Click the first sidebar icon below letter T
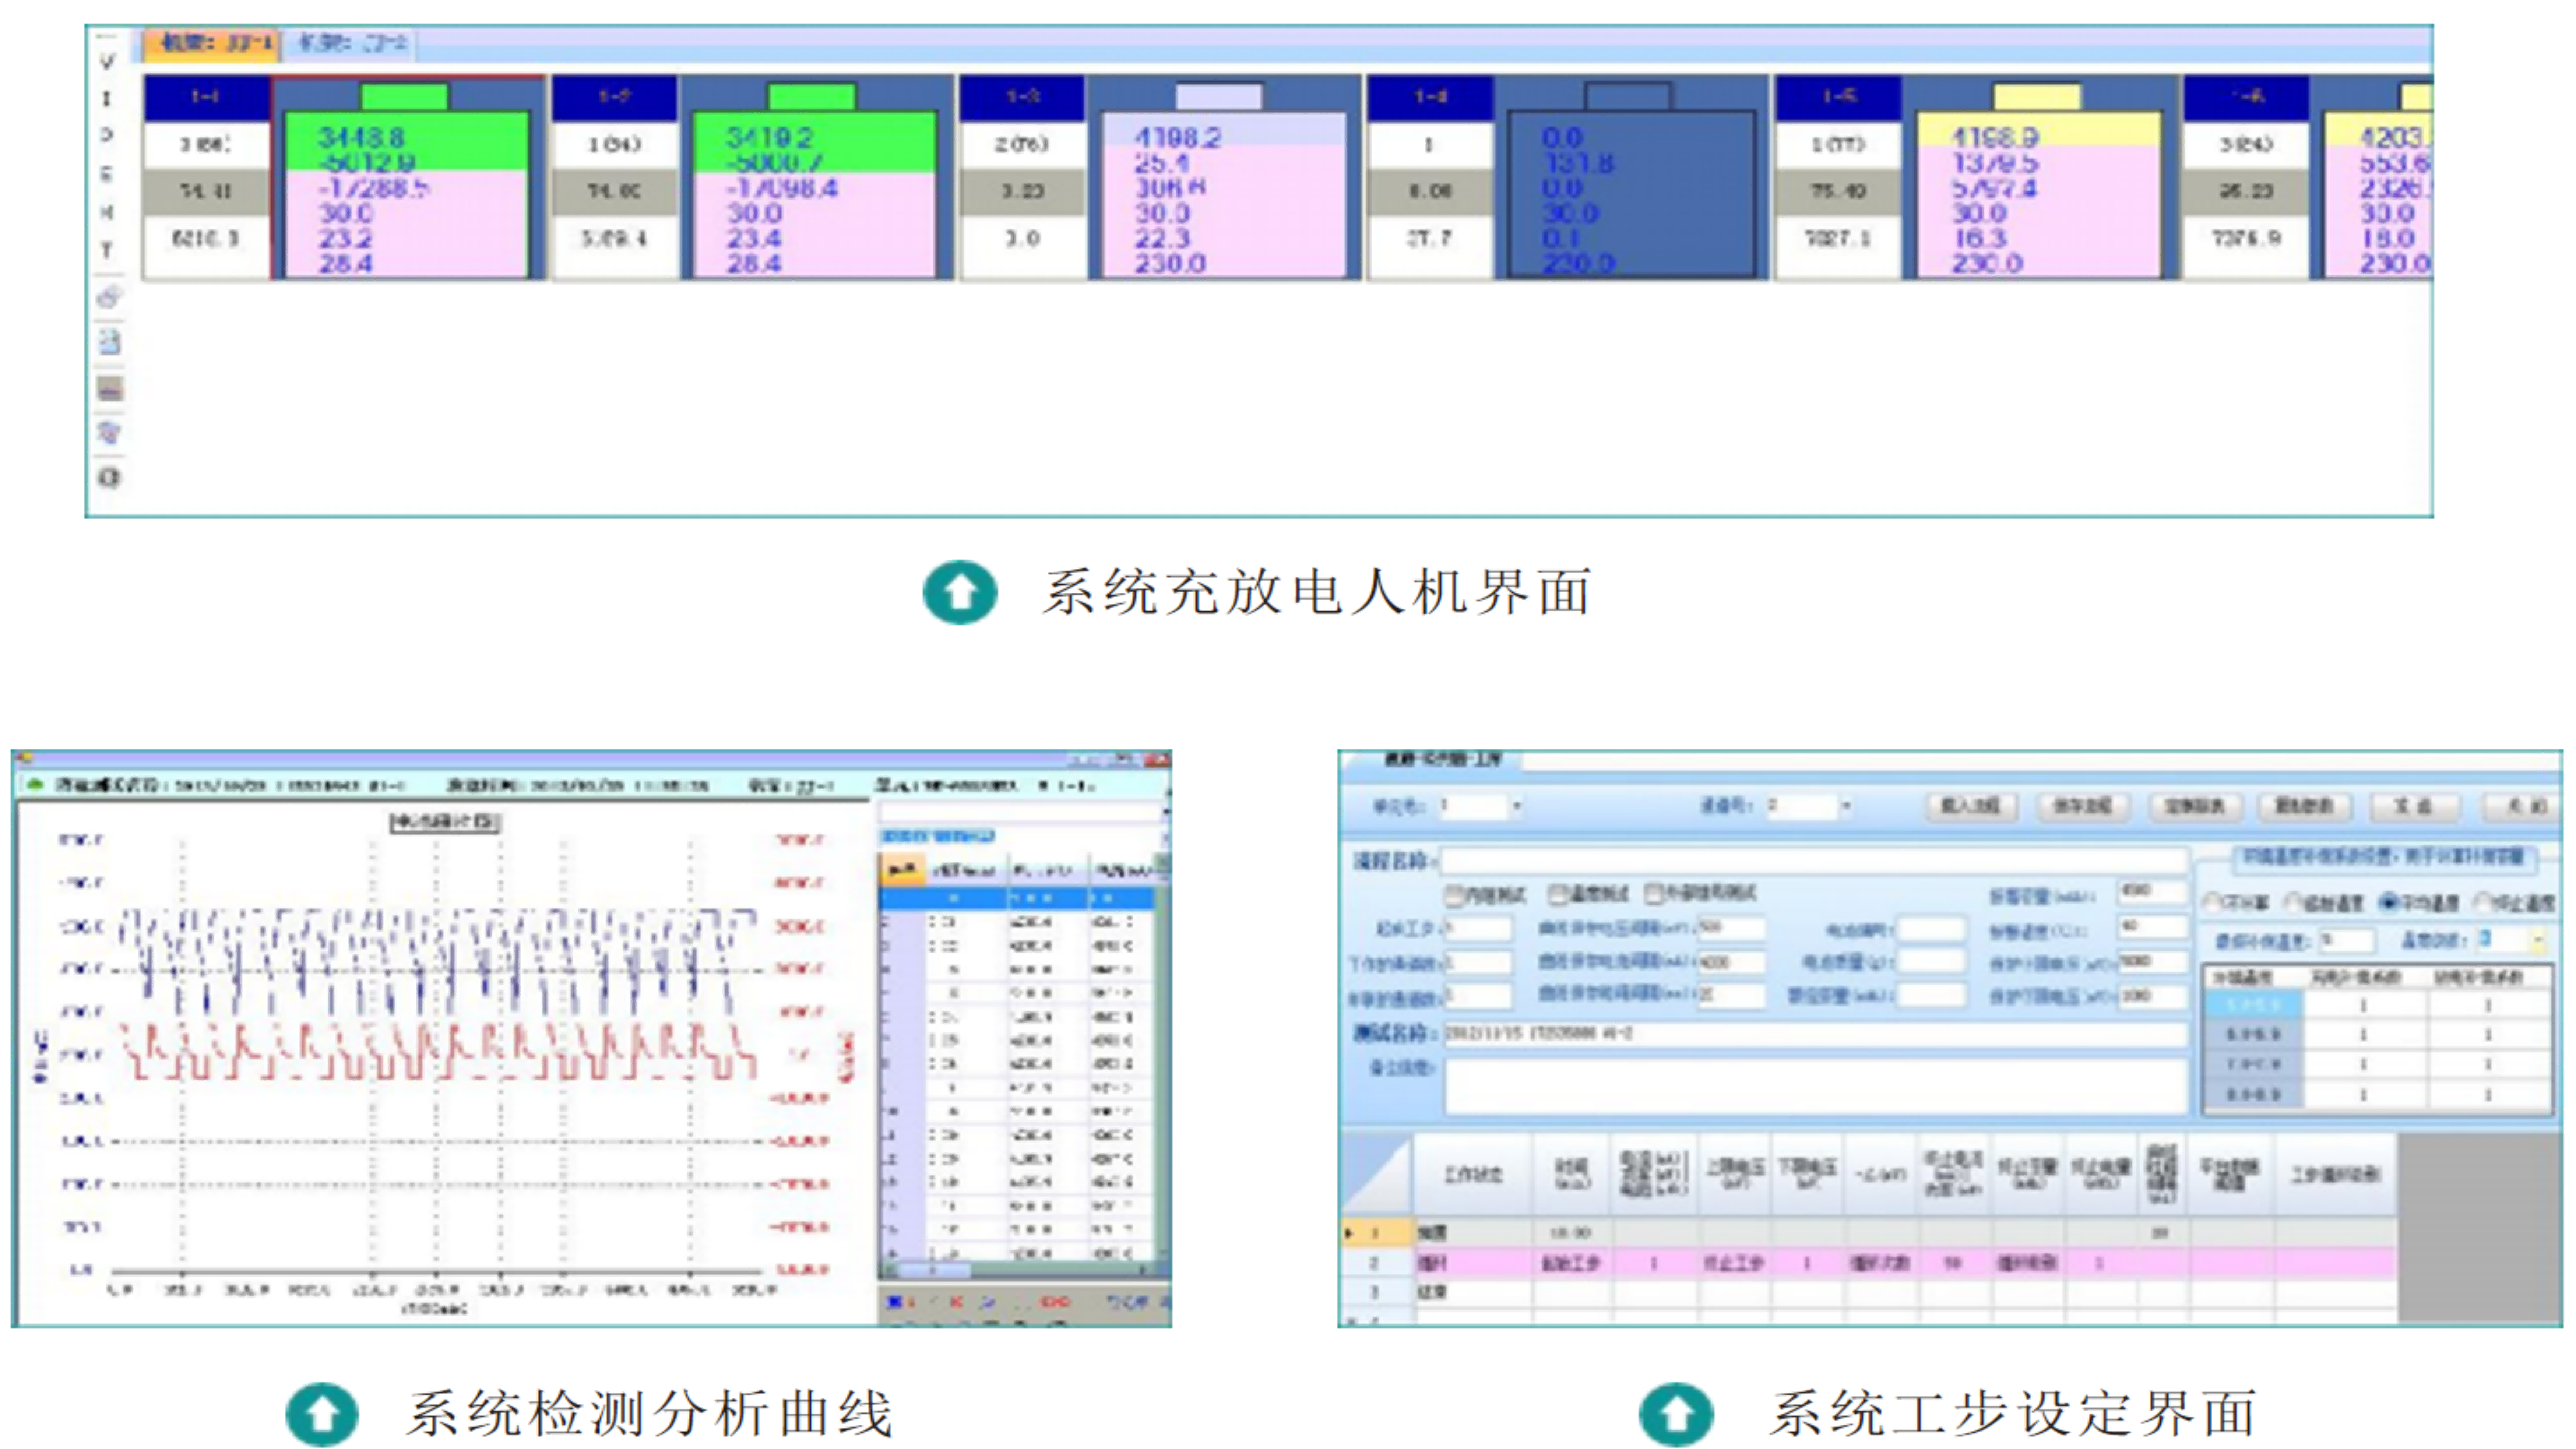 [x=109, y=297]
